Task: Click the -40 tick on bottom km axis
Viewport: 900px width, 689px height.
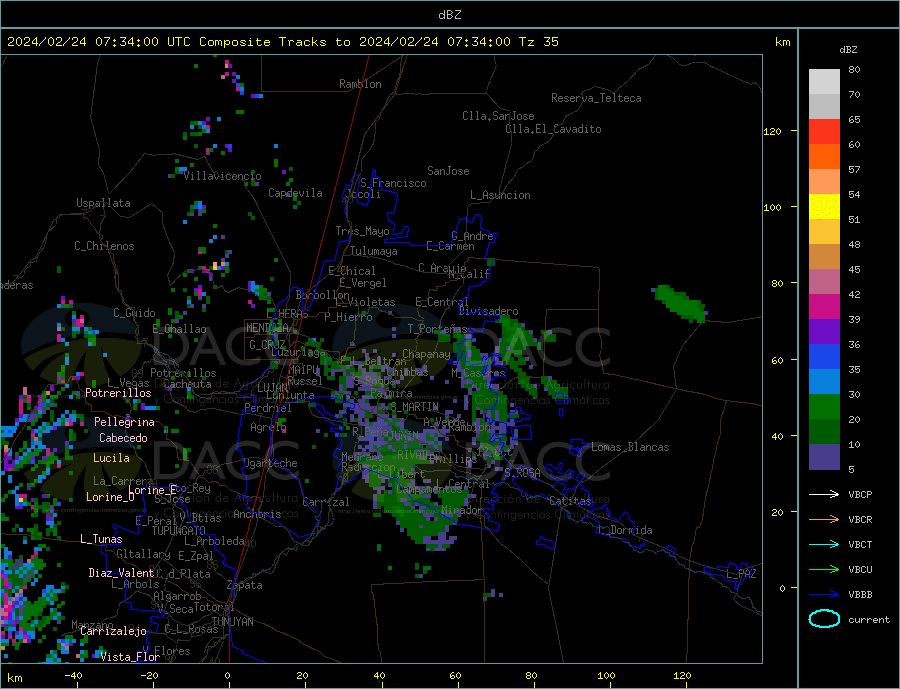Action: 73,676
